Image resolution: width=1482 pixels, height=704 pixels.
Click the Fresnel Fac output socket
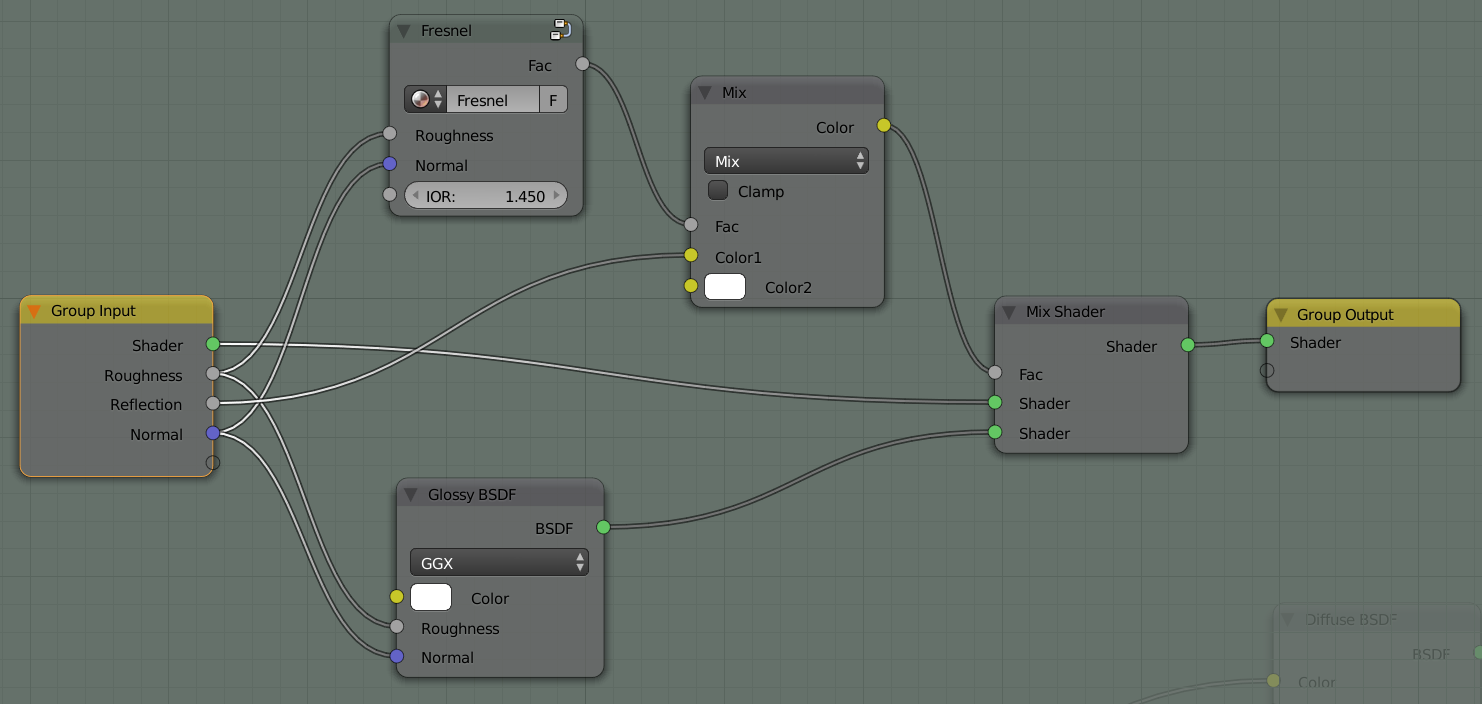[x=583, y=64]
